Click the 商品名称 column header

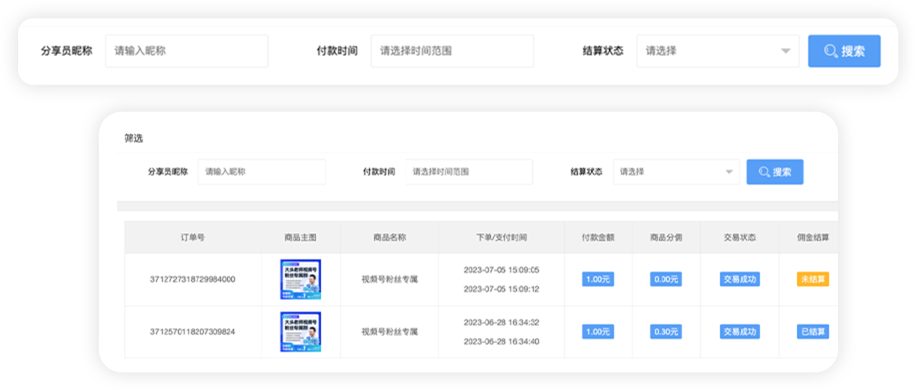coord(390,238)
